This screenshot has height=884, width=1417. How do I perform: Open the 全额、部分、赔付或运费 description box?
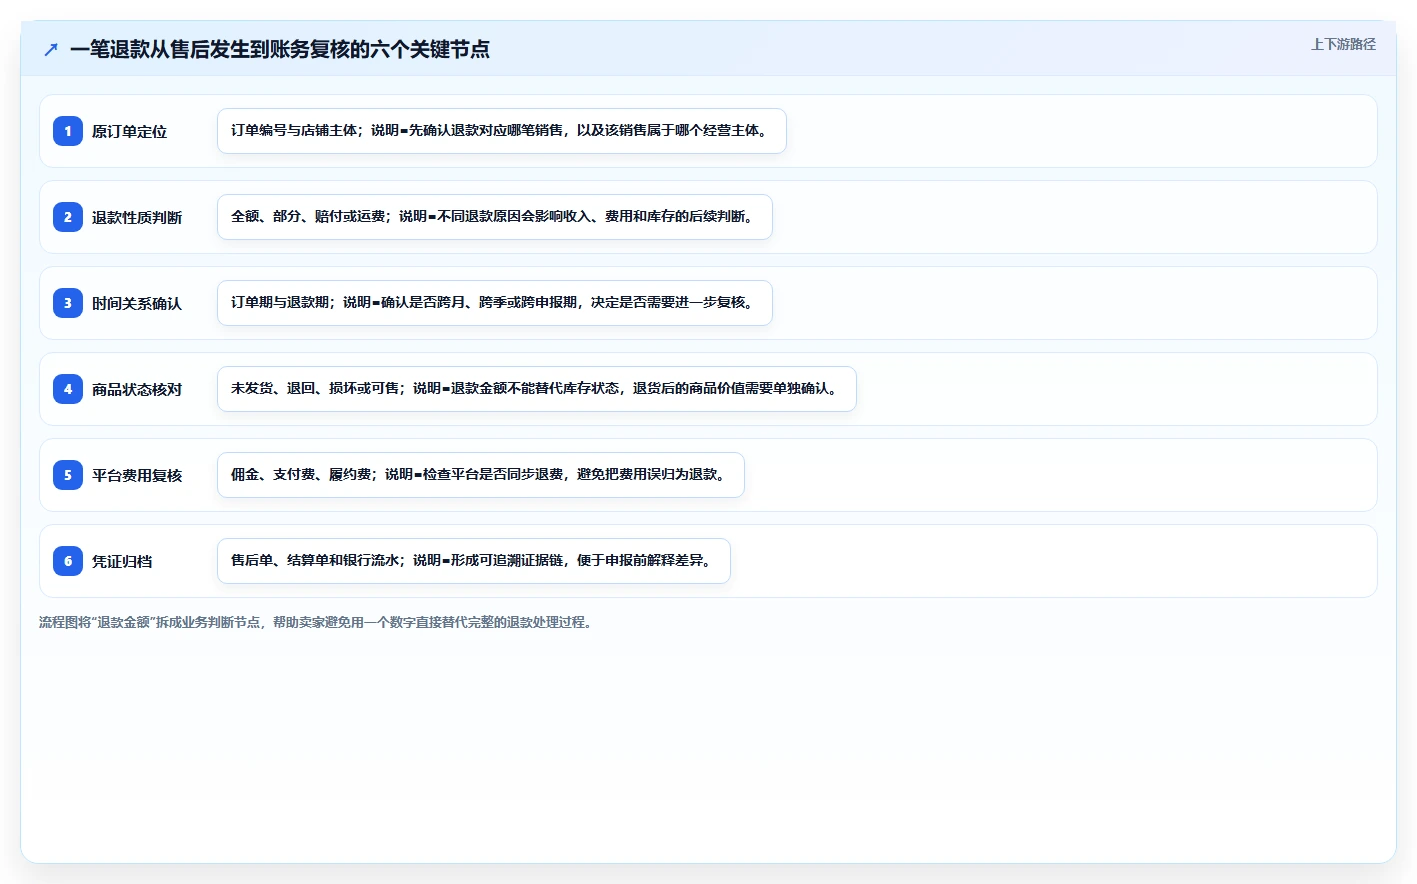pos(495,217)
